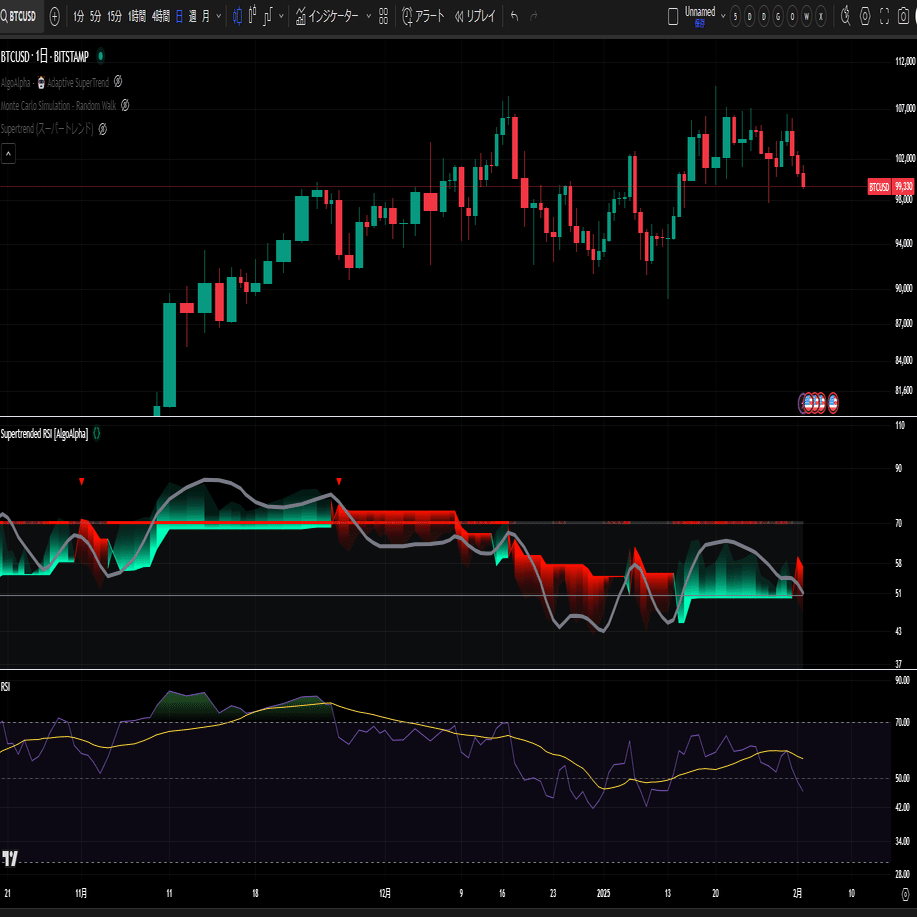
Task: Click the 2025 label on time axis
Action: (x=604, y=893)
